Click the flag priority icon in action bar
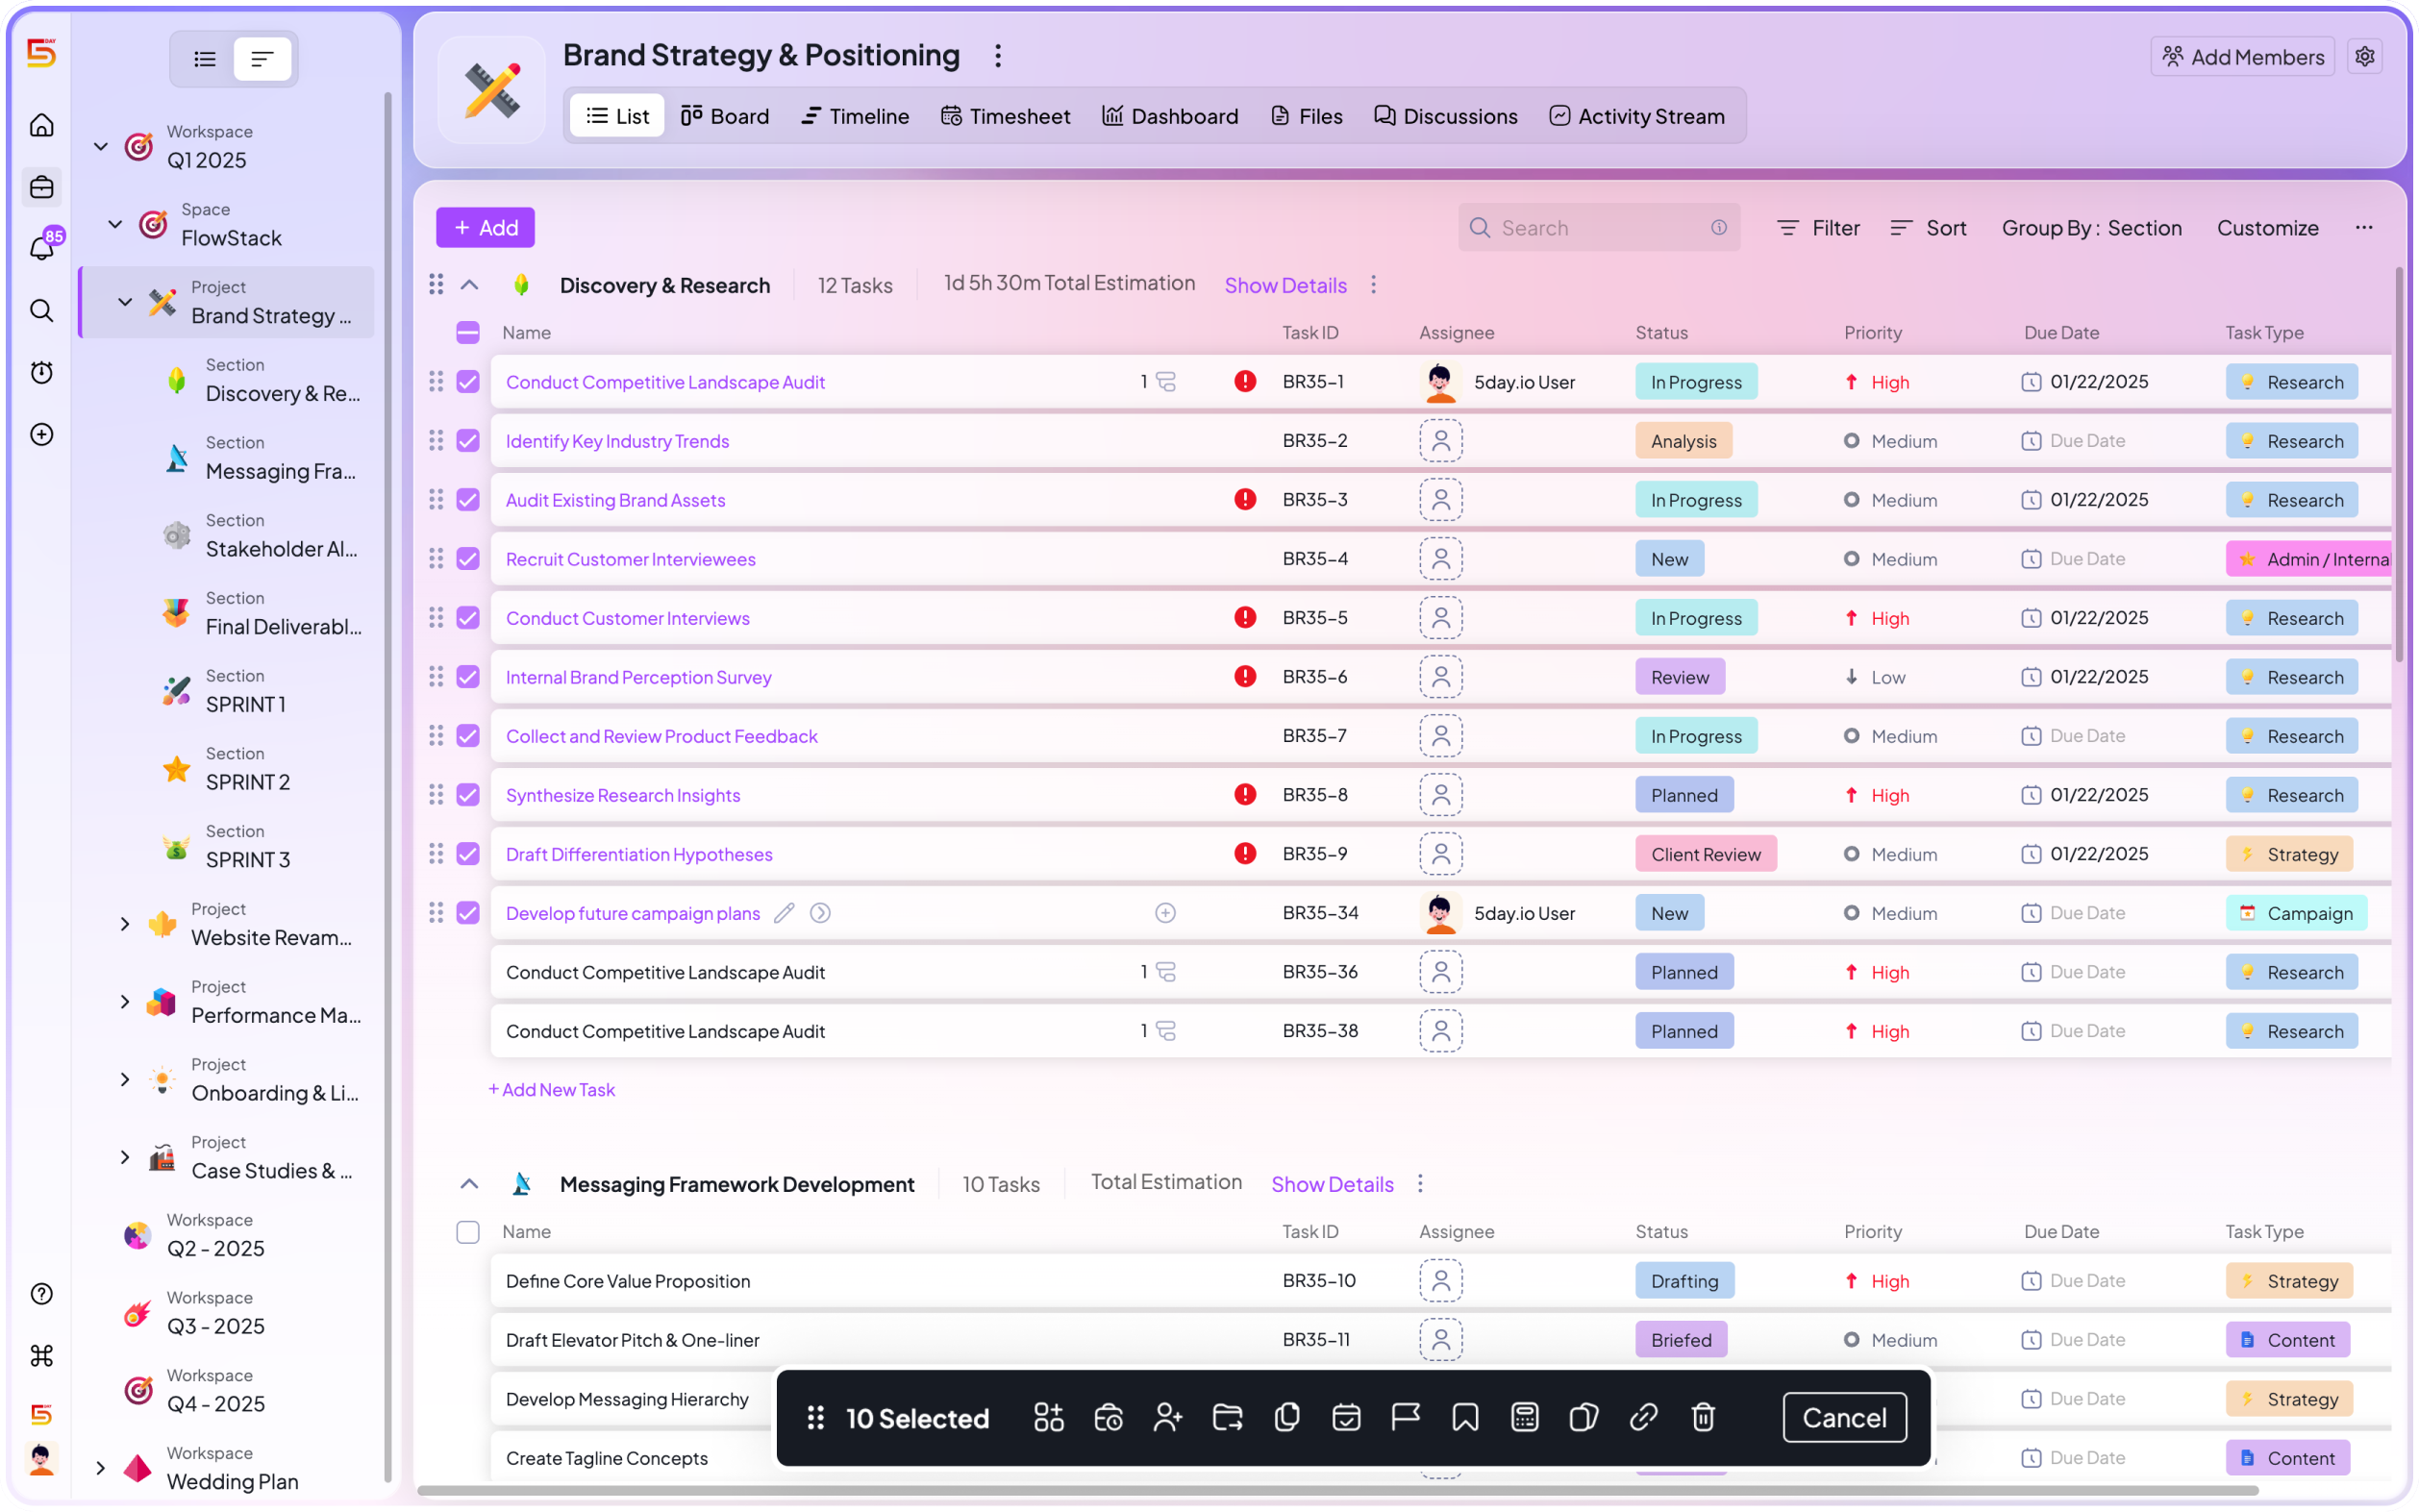 click(x=1406, y=1417)
